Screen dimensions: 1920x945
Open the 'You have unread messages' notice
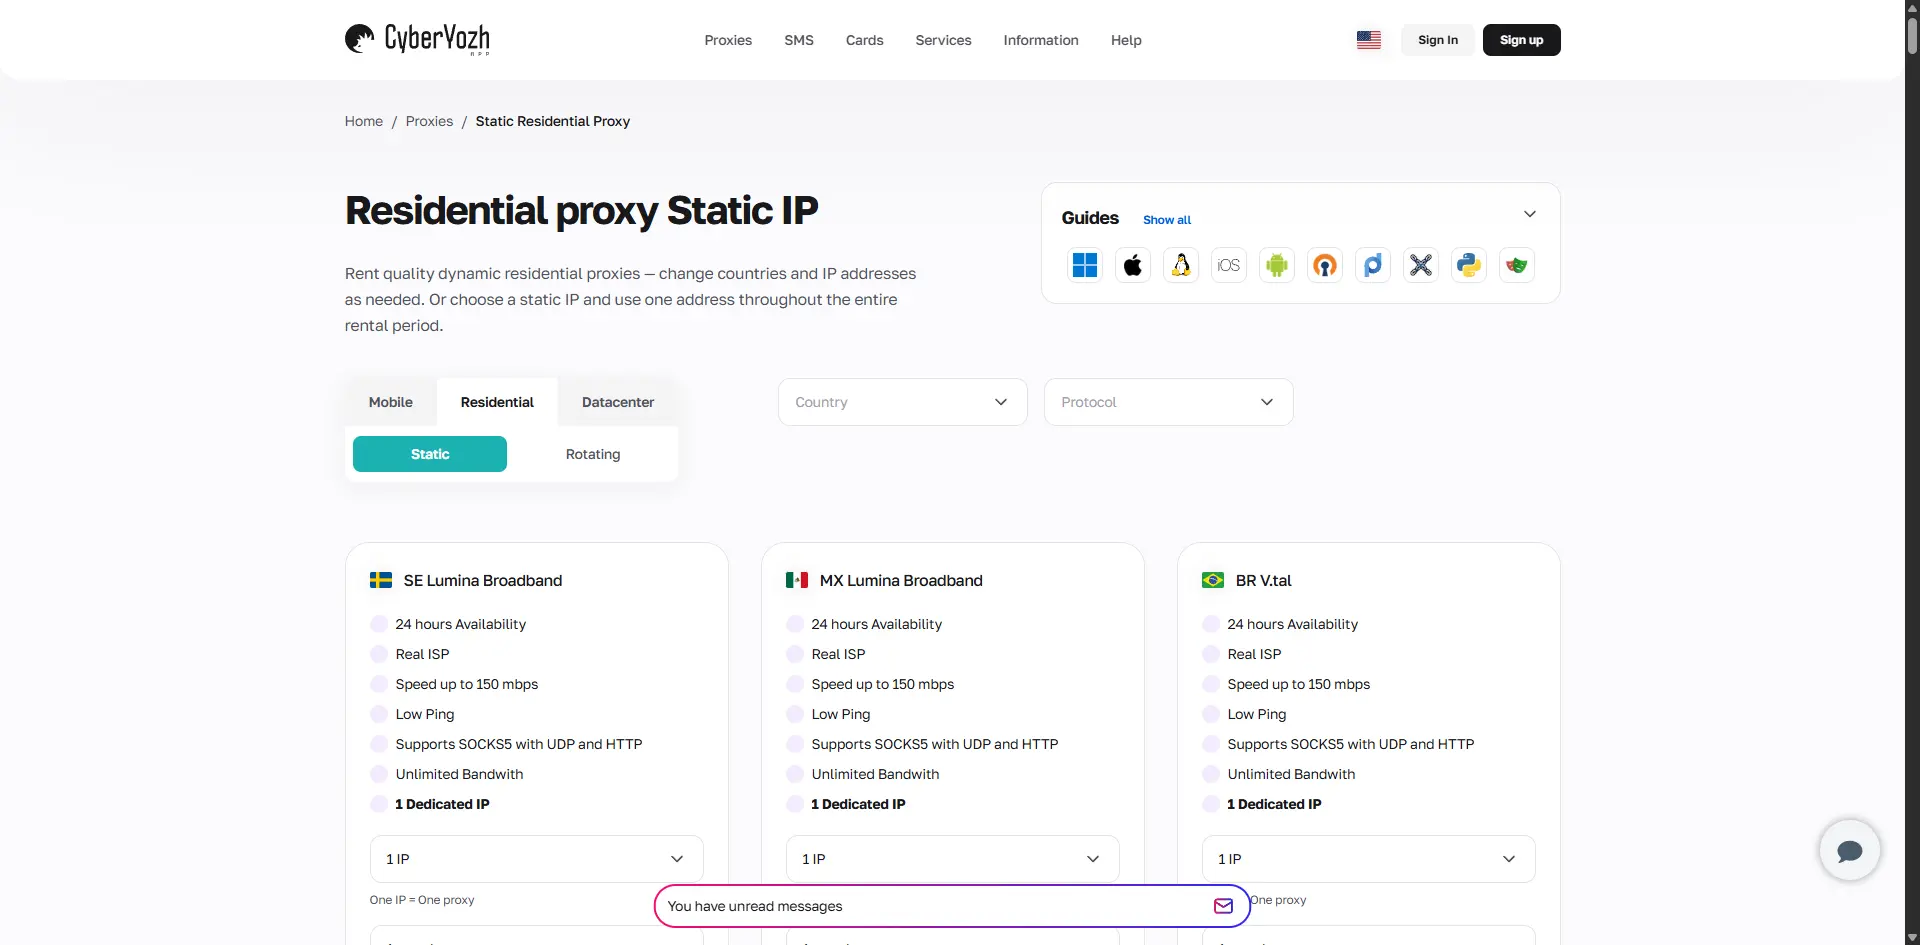tap(952, 906)
